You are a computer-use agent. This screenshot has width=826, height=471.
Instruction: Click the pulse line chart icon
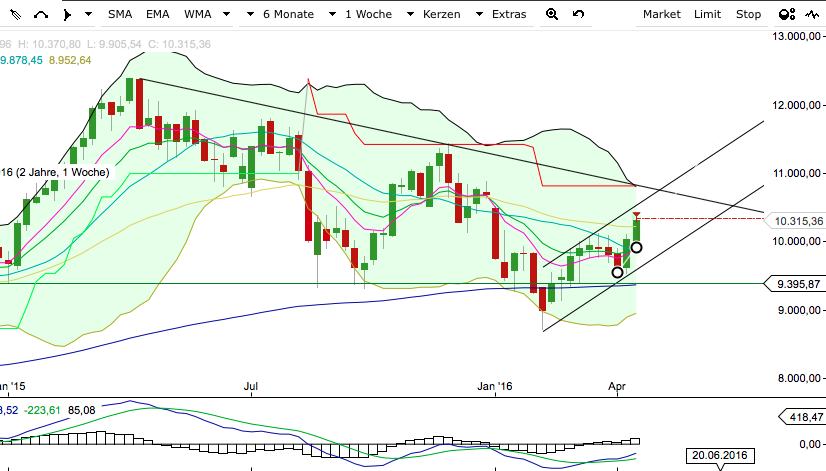coord(812,15)
